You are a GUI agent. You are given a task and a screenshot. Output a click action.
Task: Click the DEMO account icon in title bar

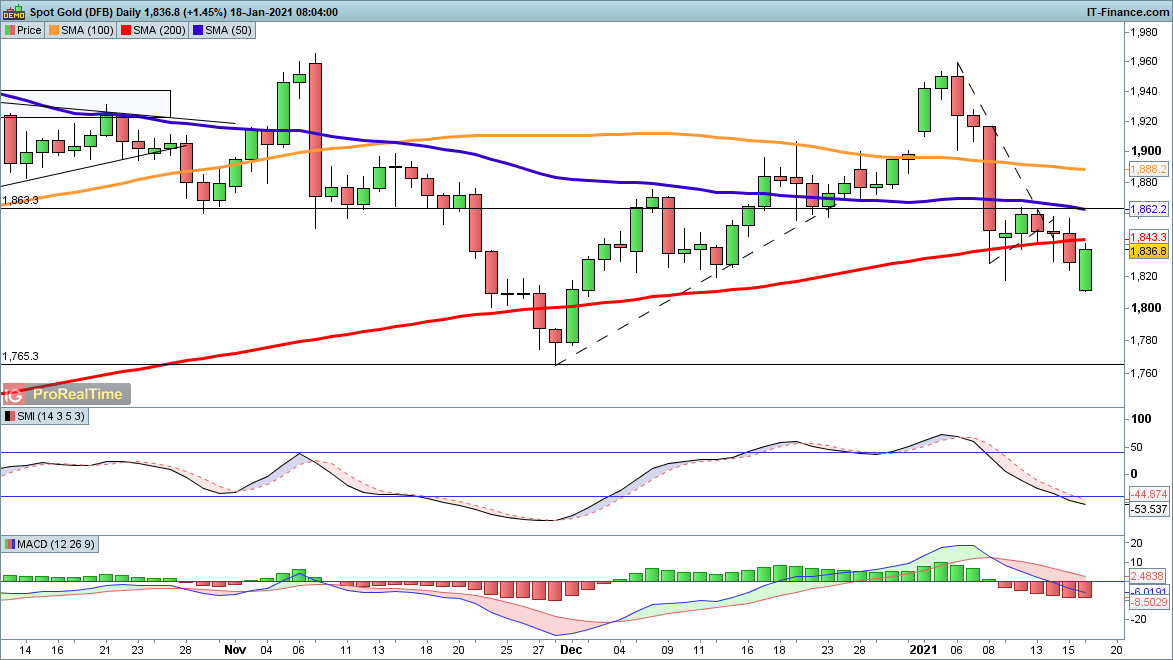(x=14, y=12)
